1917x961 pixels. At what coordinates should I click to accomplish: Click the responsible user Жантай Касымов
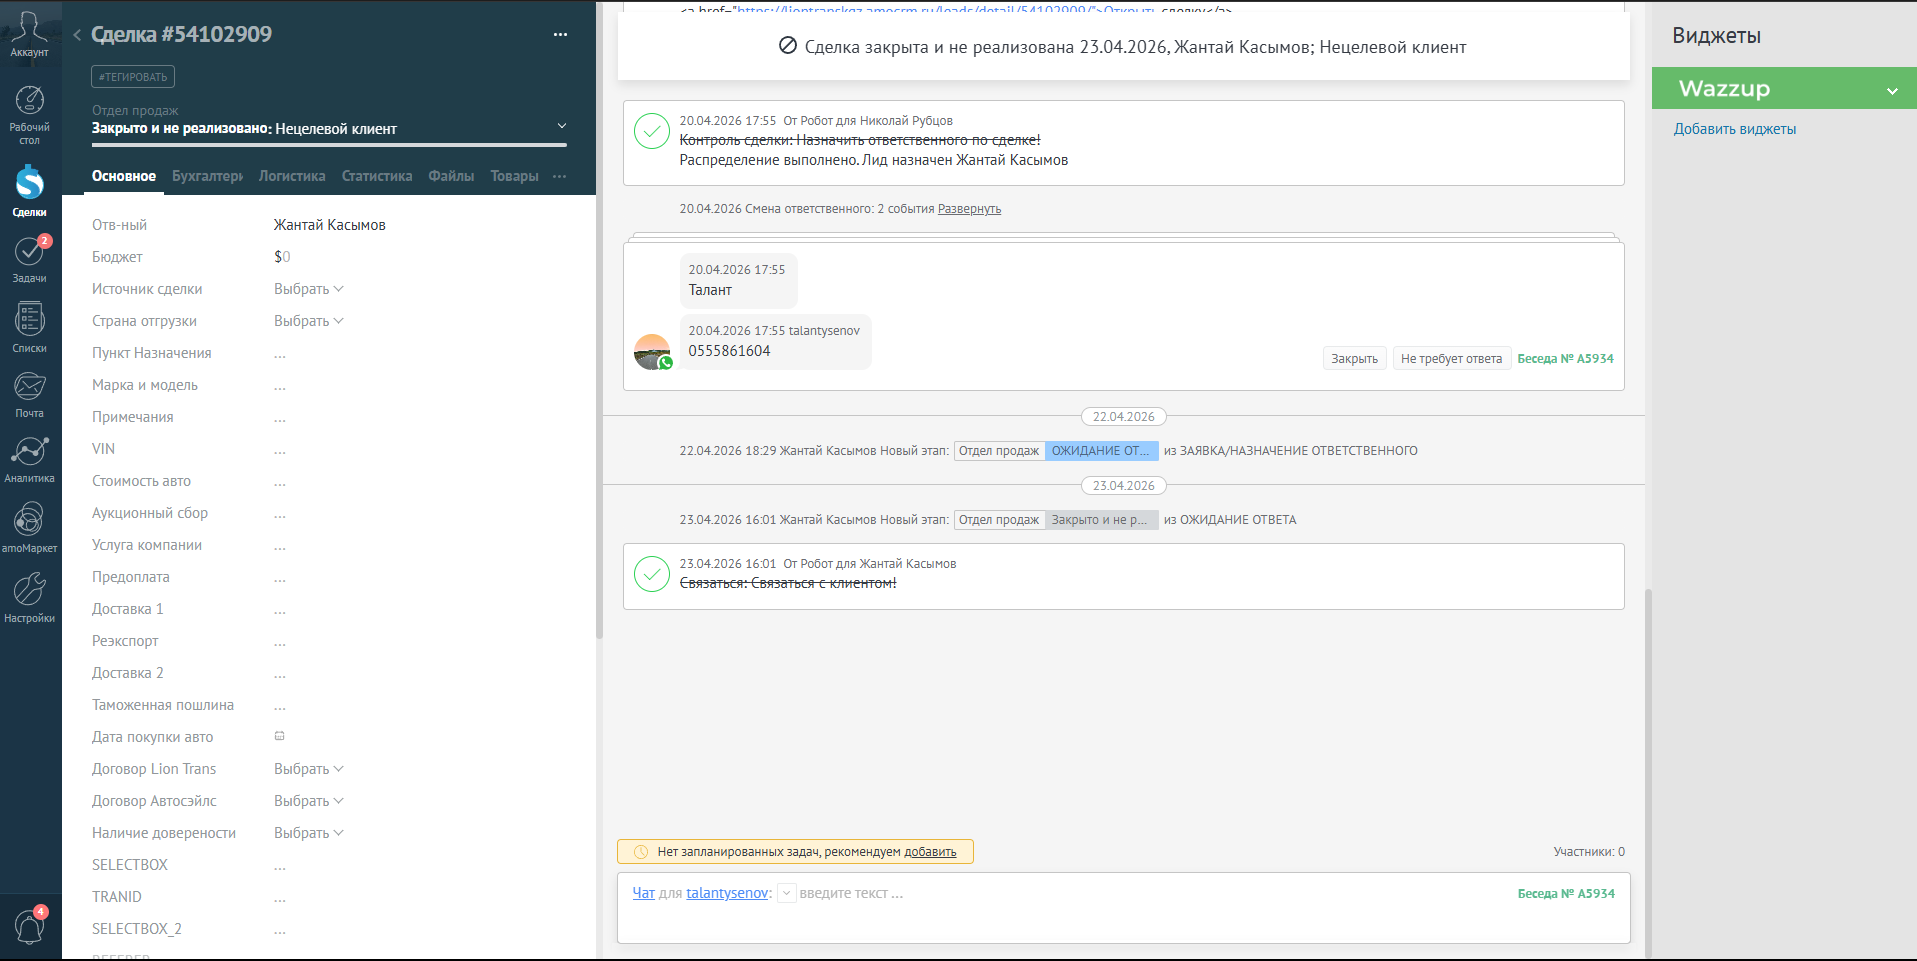tap(329, 225)
